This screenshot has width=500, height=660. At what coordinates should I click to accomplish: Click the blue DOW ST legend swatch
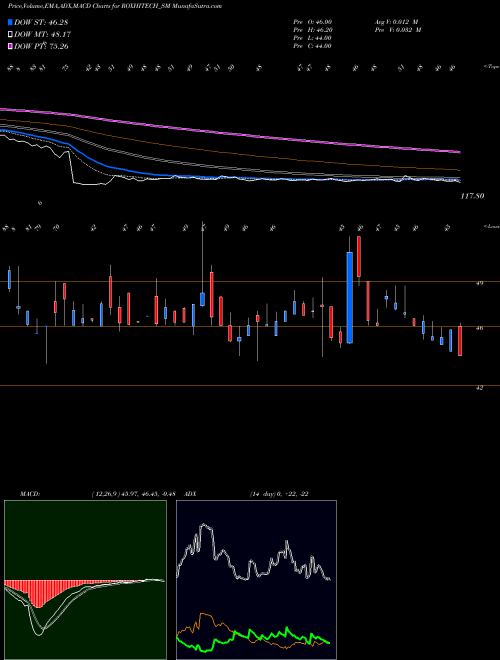pyautogui.click(x=11, y=22)
